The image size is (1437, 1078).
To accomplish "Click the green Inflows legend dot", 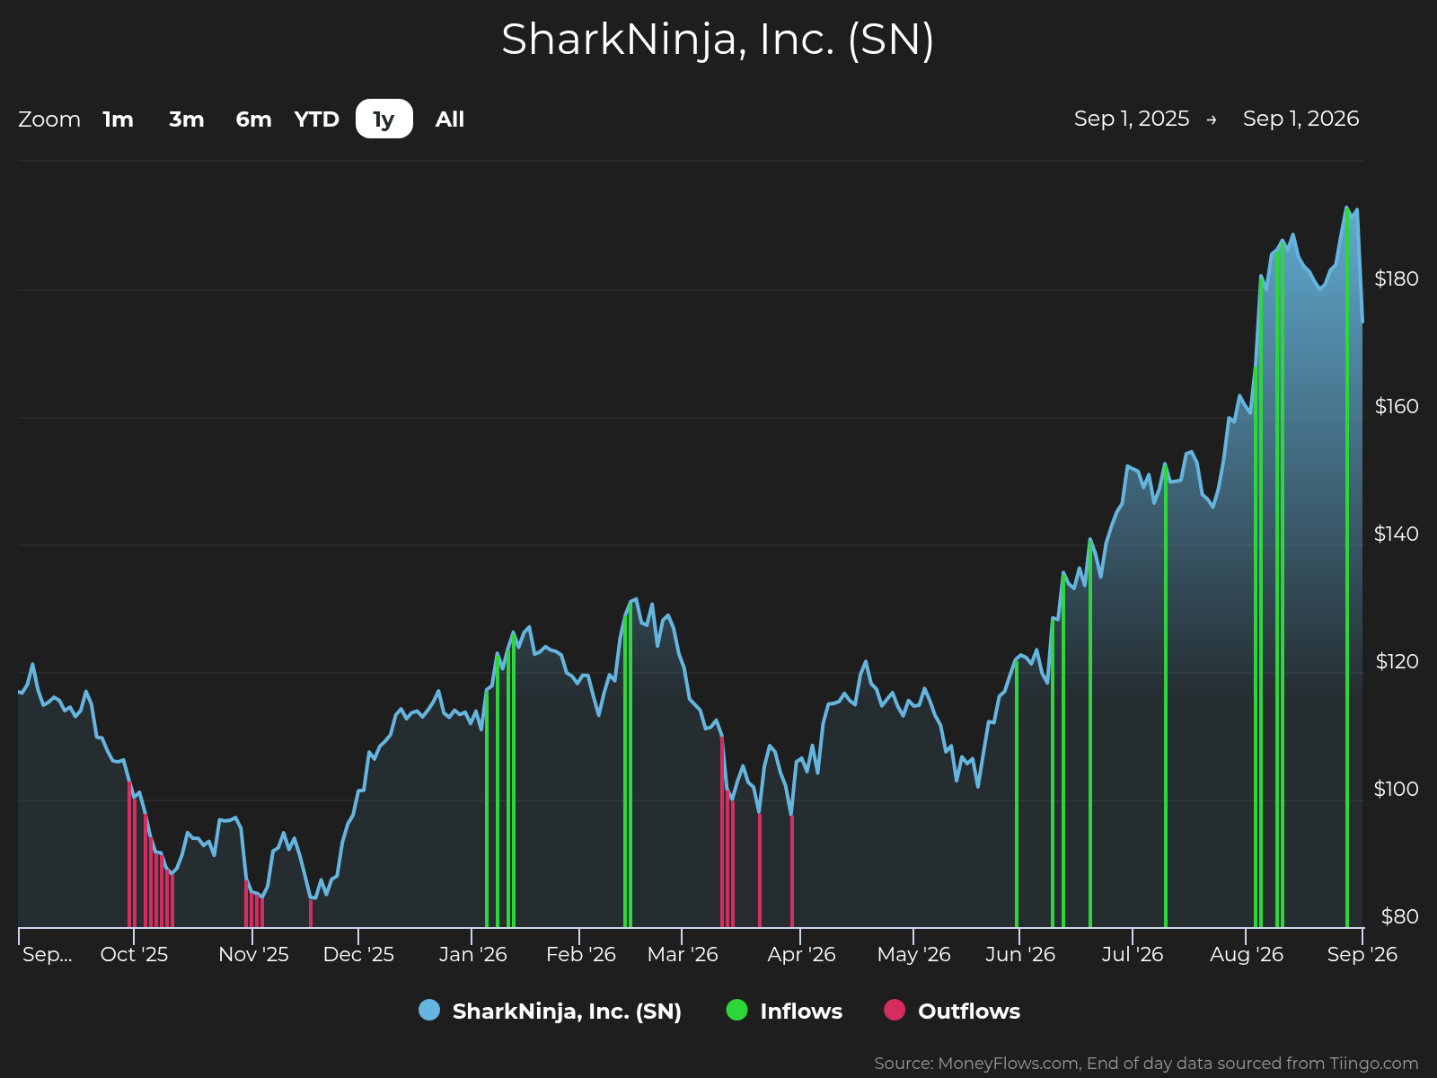I will point(737,1010).
